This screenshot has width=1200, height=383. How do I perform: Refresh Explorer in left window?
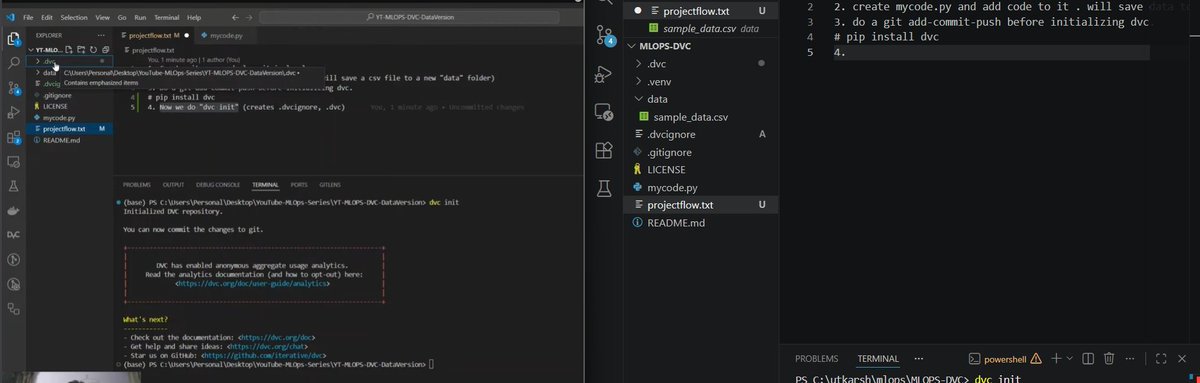click(92, 49)
